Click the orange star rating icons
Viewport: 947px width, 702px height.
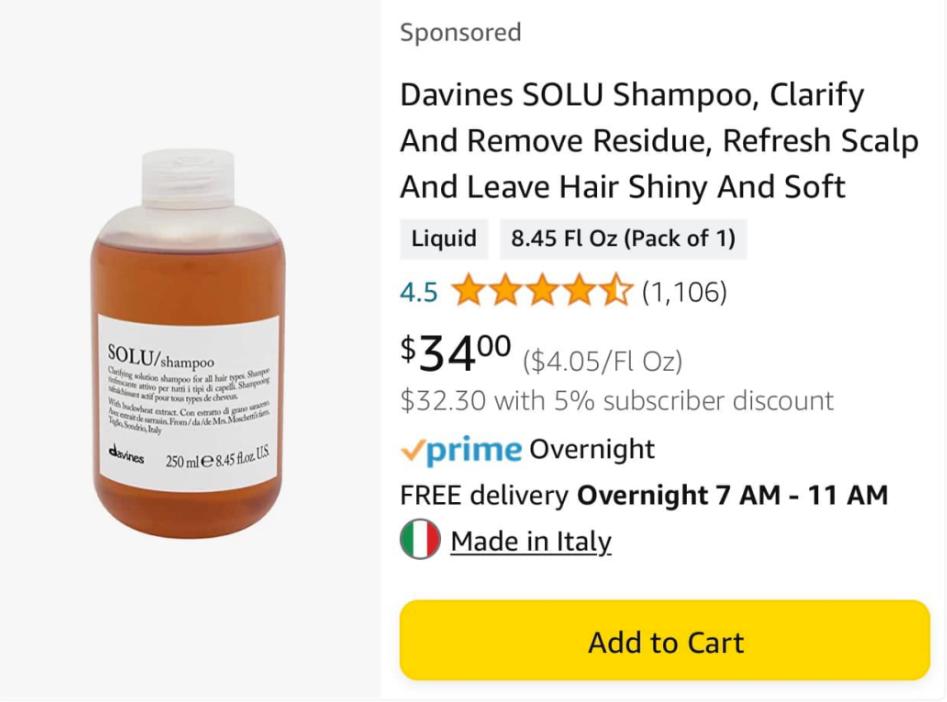[543, 292]
